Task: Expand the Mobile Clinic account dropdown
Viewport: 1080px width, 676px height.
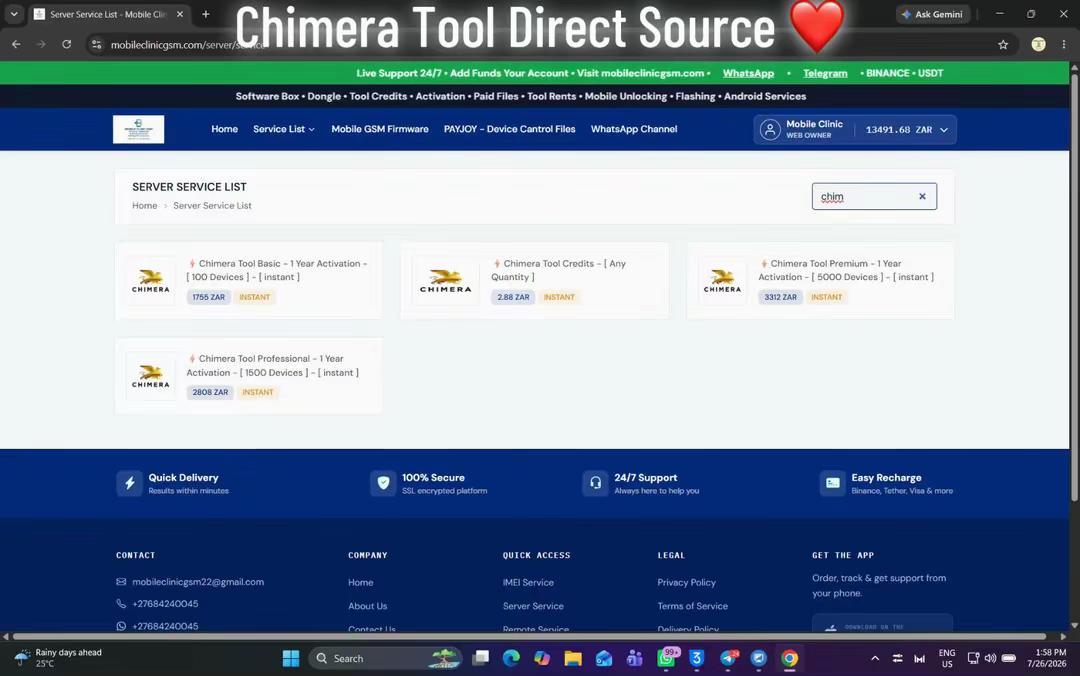Action: pos(855,130)
